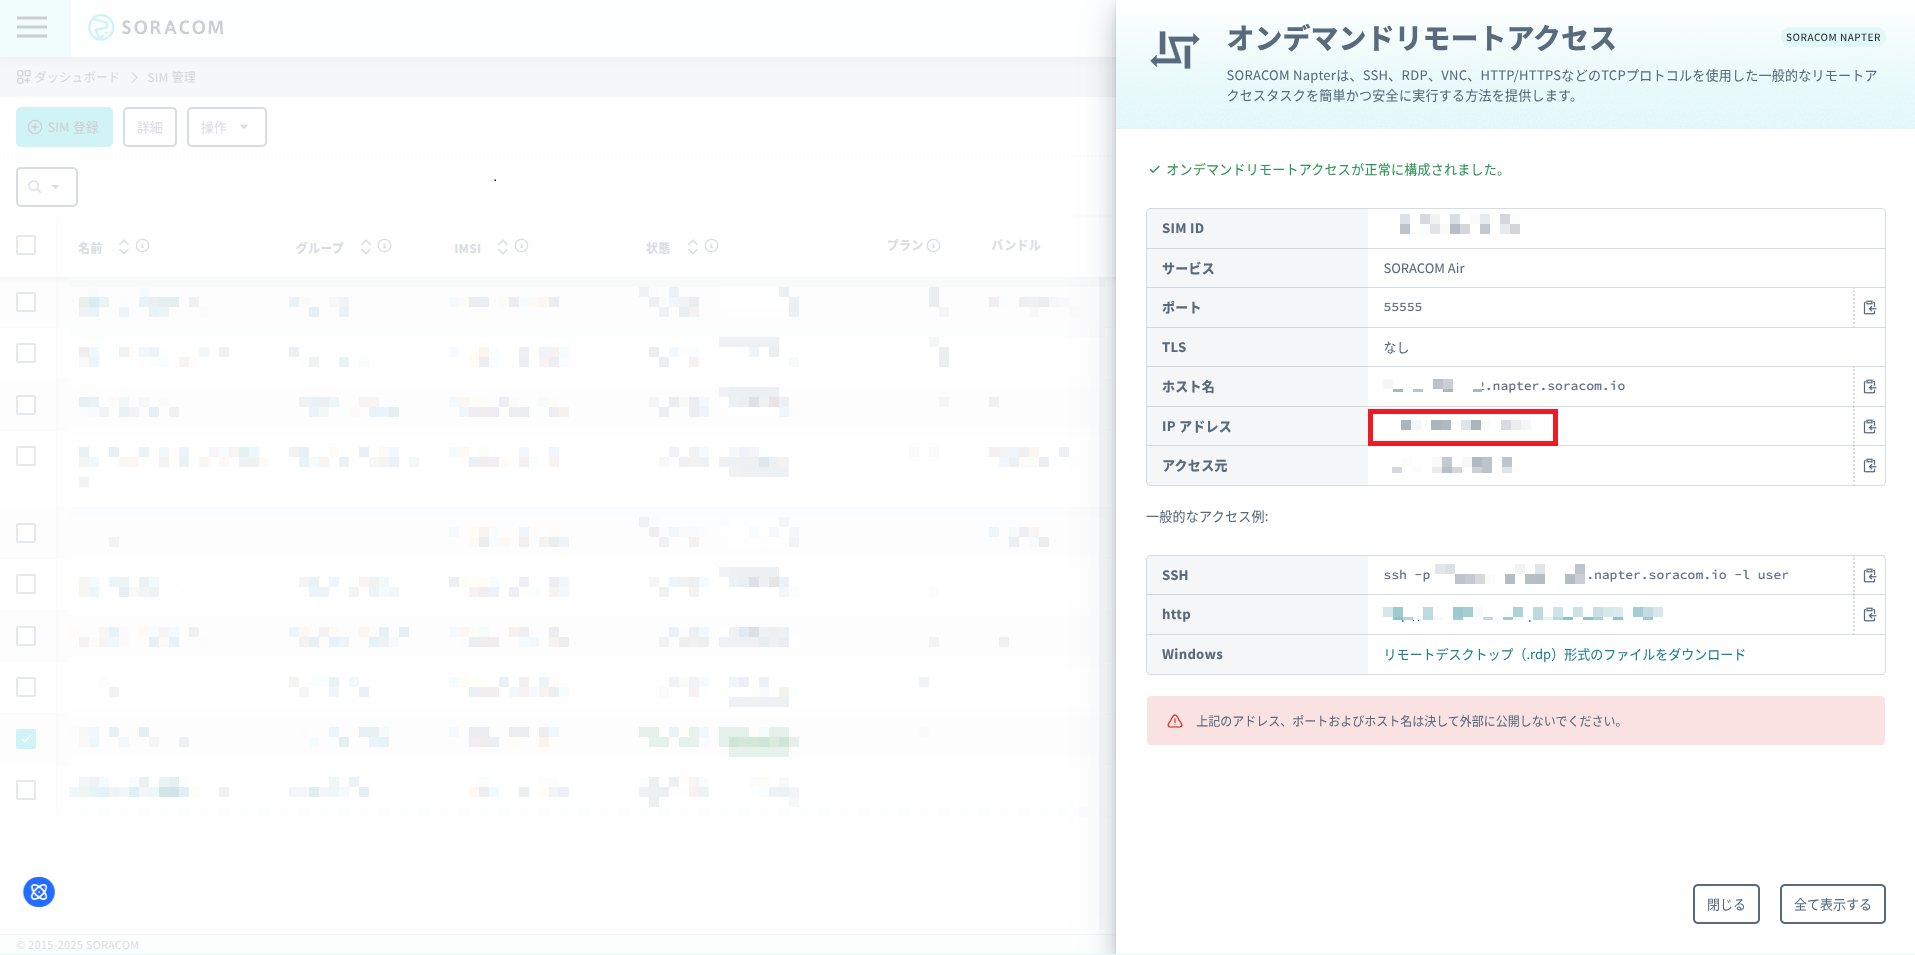Open the Intercom chat widget
The width and height of the screenshot is (1915, 955).
(38, 891)
